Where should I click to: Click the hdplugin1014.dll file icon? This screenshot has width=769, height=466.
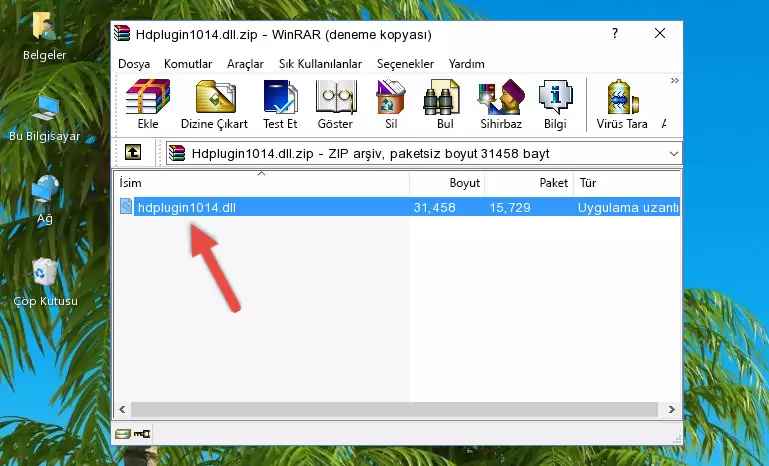coord(126,207)
